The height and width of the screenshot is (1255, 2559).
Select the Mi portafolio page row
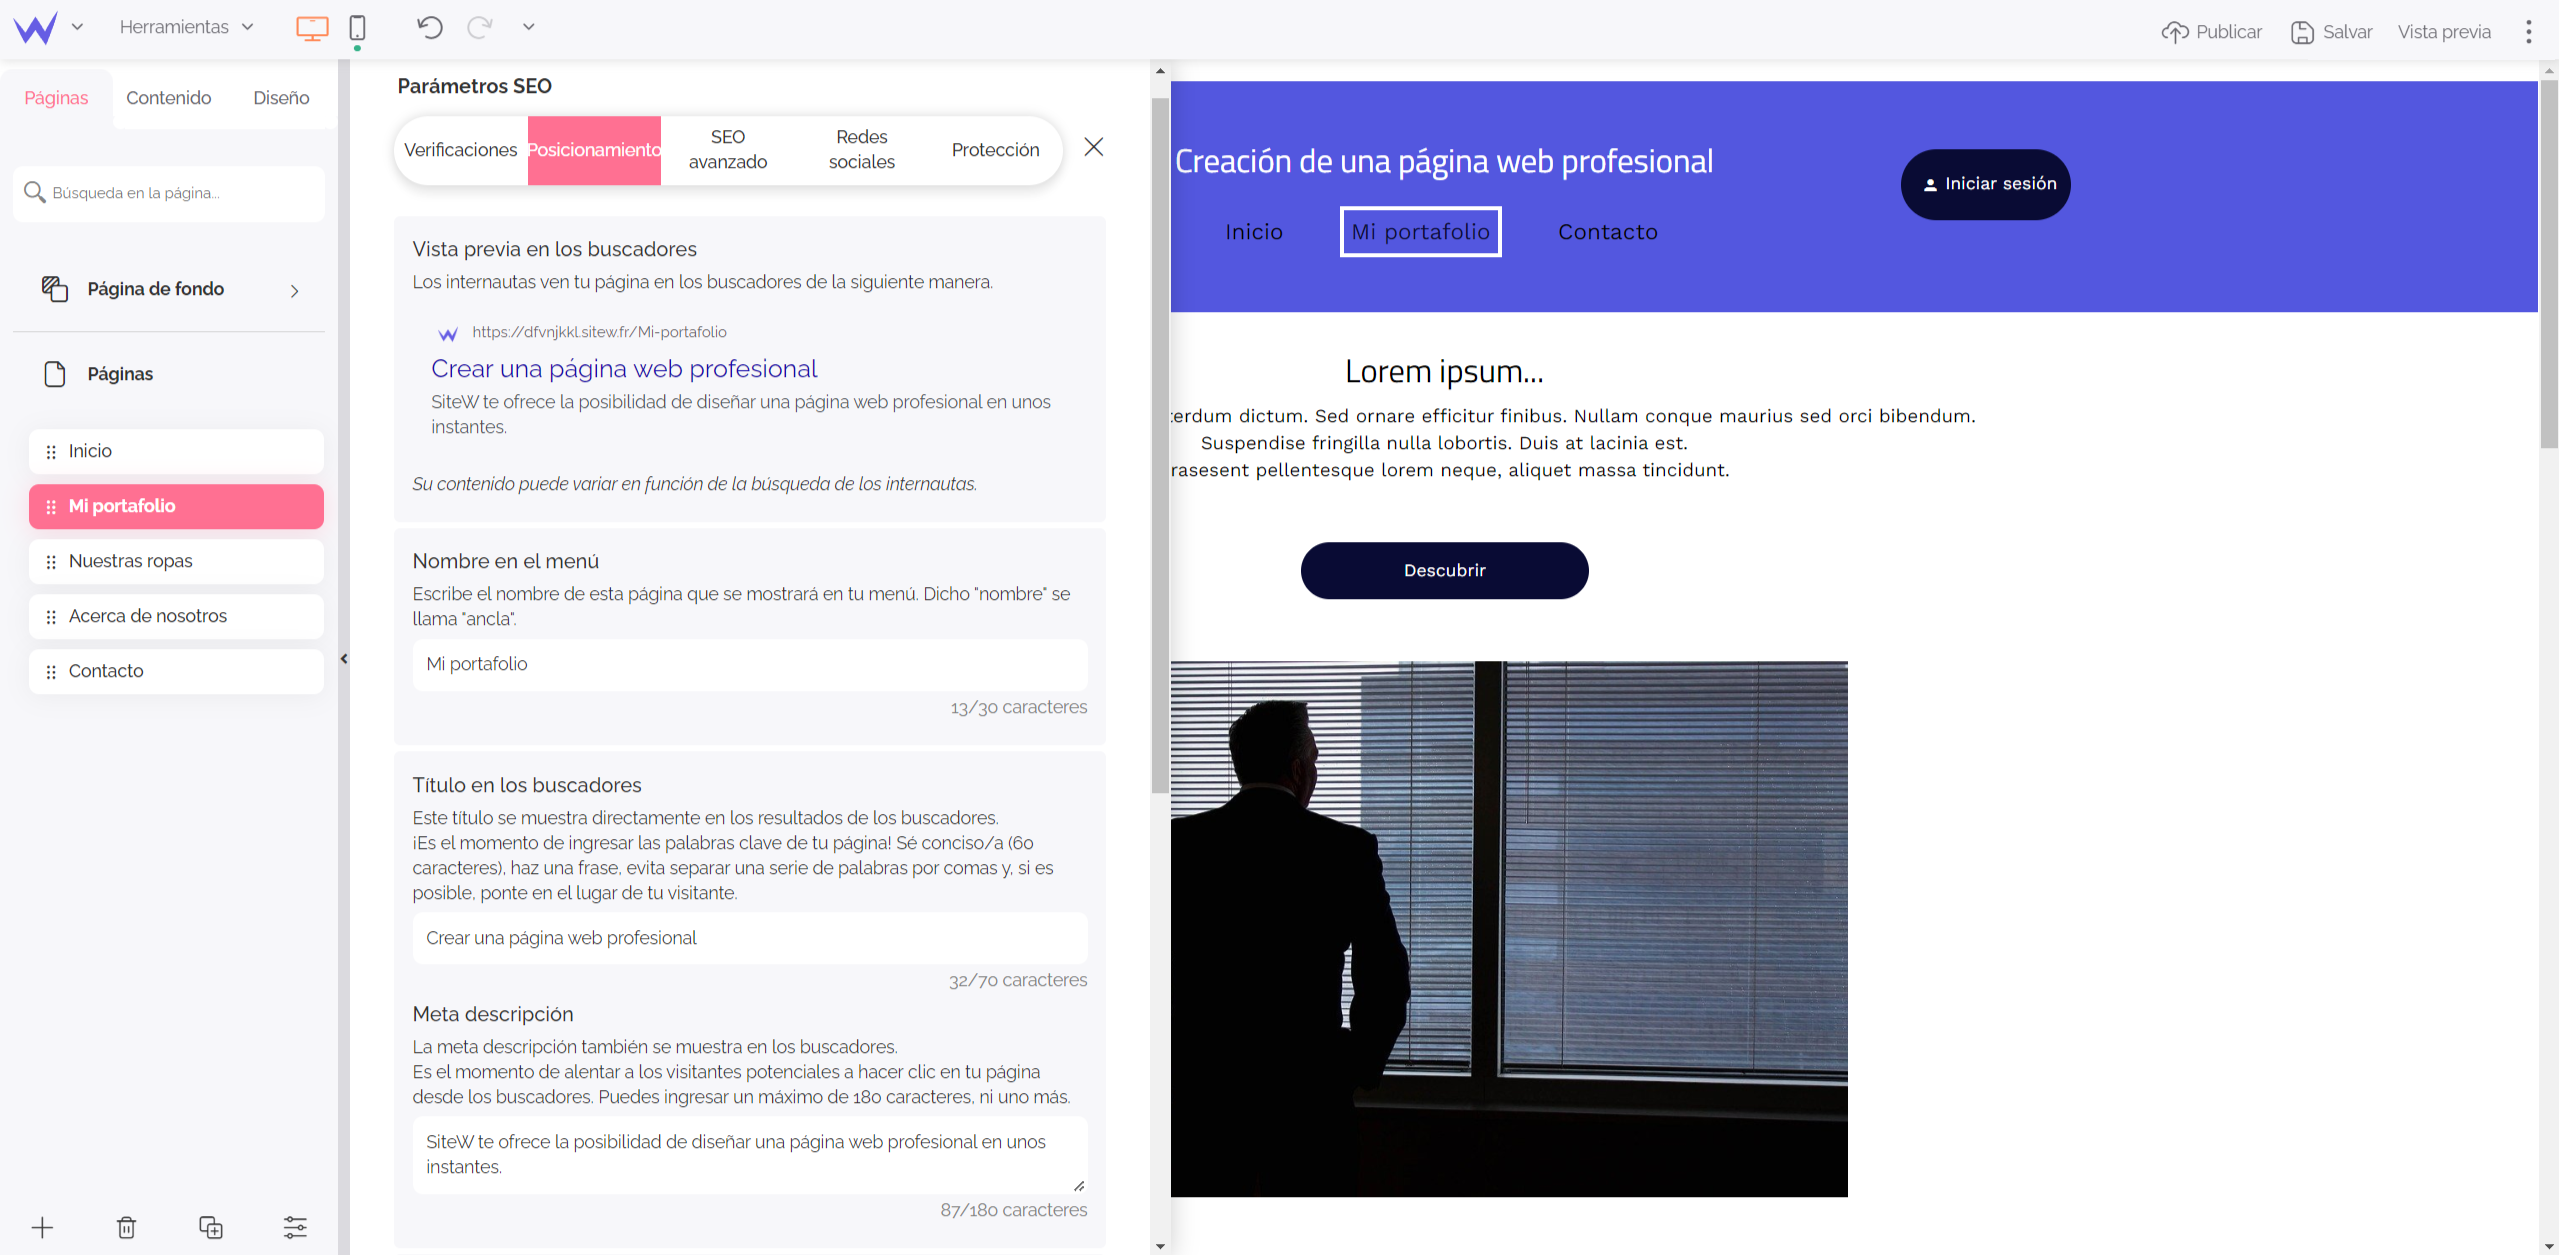[176, 506]
